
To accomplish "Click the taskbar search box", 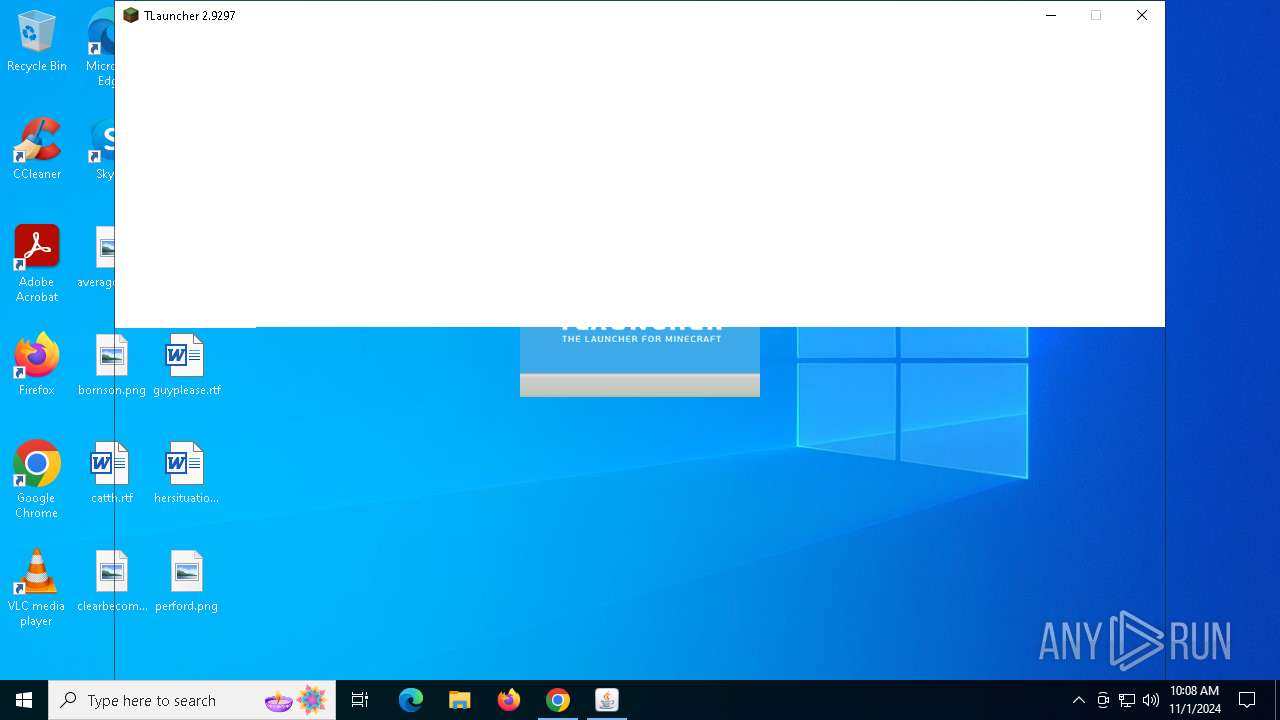I will 193,700.
